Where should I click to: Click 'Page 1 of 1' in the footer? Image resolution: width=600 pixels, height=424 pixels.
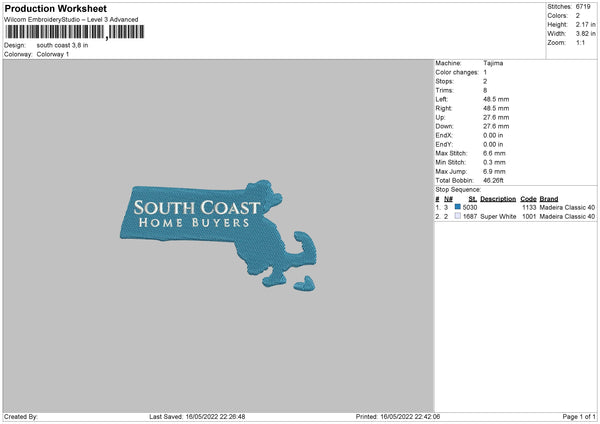(579, 417)
